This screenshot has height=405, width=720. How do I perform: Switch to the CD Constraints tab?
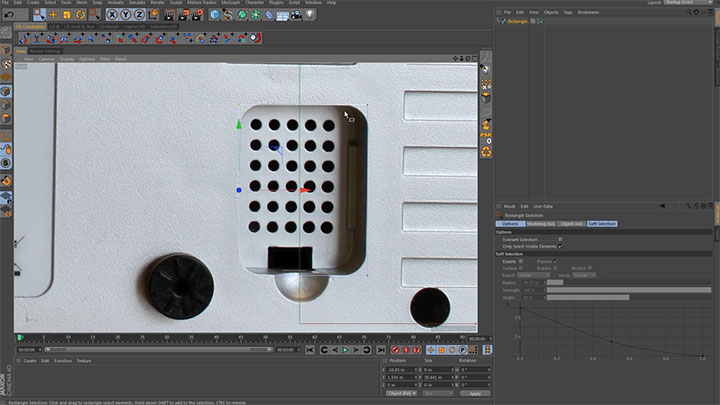pyautogui.click(x=31, y=27)
